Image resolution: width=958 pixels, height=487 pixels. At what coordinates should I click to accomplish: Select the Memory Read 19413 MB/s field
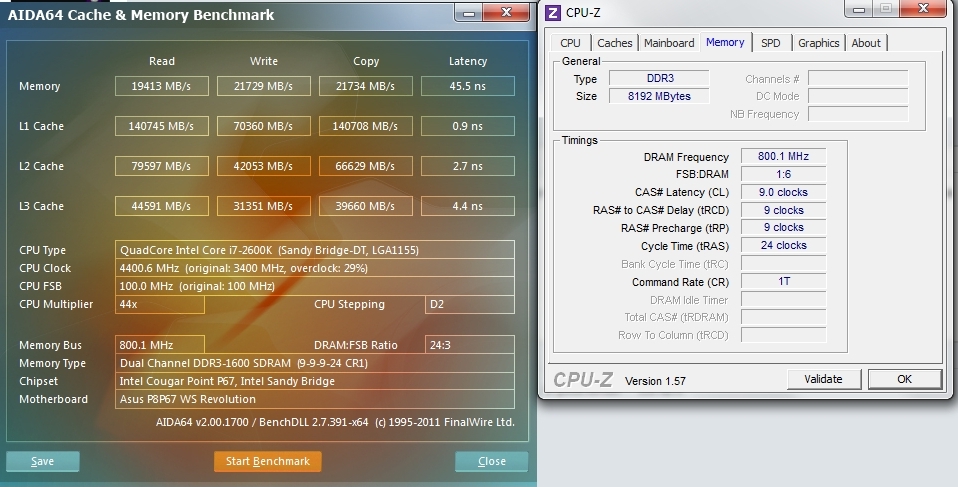point(163,86)
